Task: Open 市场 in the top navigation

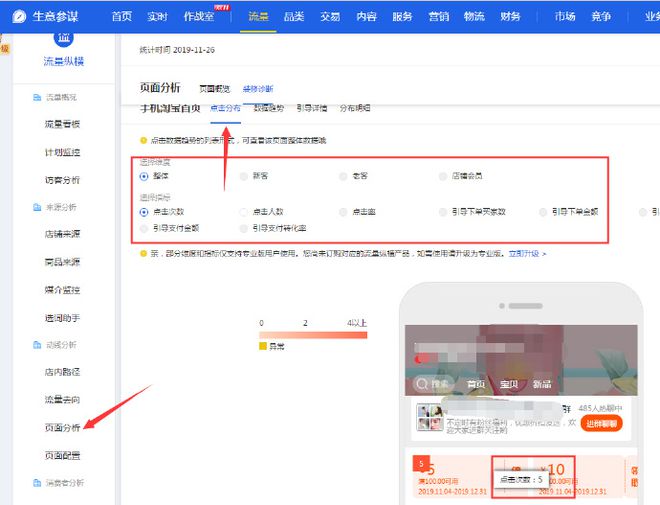Action: [x=565, y=17]
